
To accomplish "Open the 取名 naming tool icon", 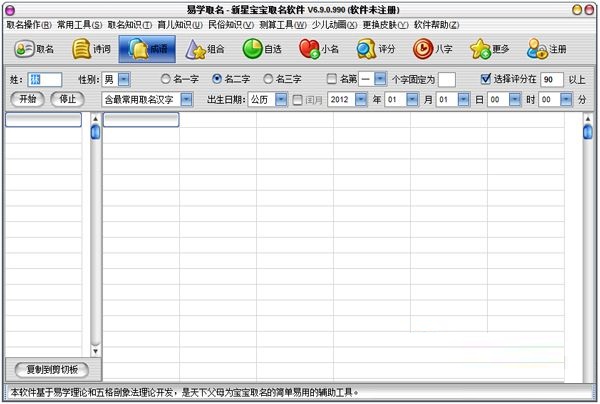I will point(34,49).
